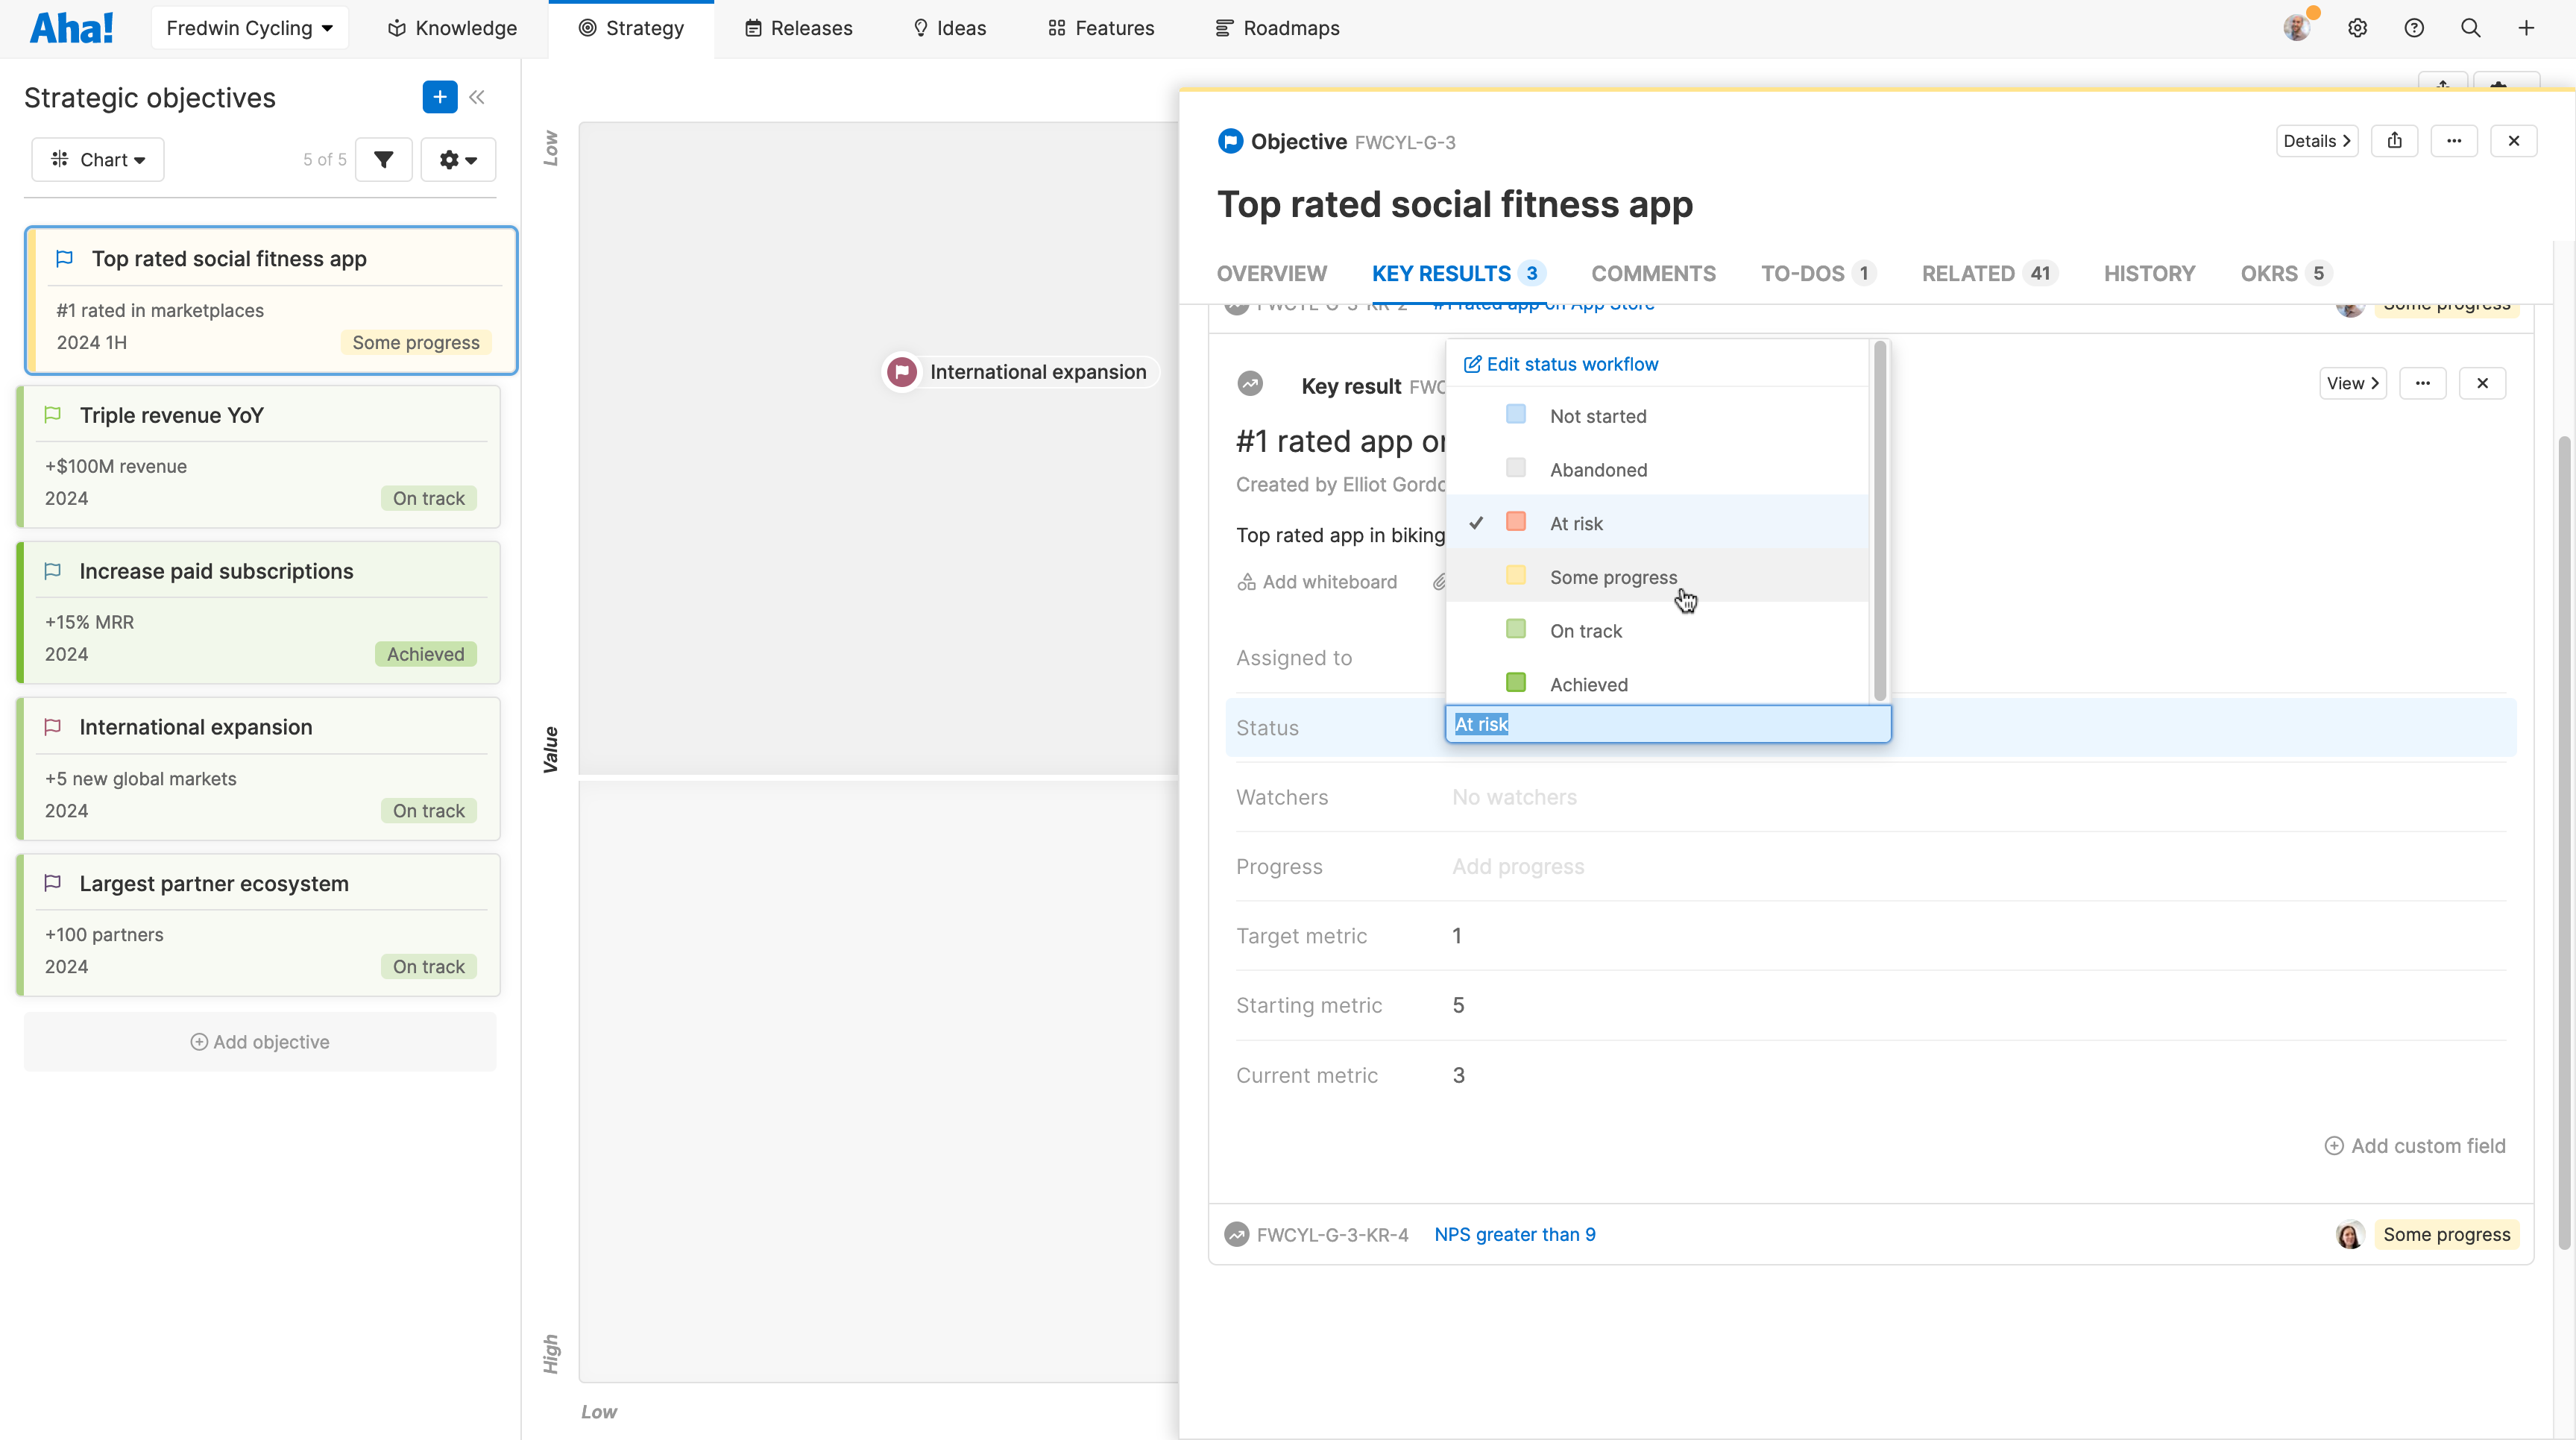
Task: Open the Chart view dropdown
Action: coord(97,159)
